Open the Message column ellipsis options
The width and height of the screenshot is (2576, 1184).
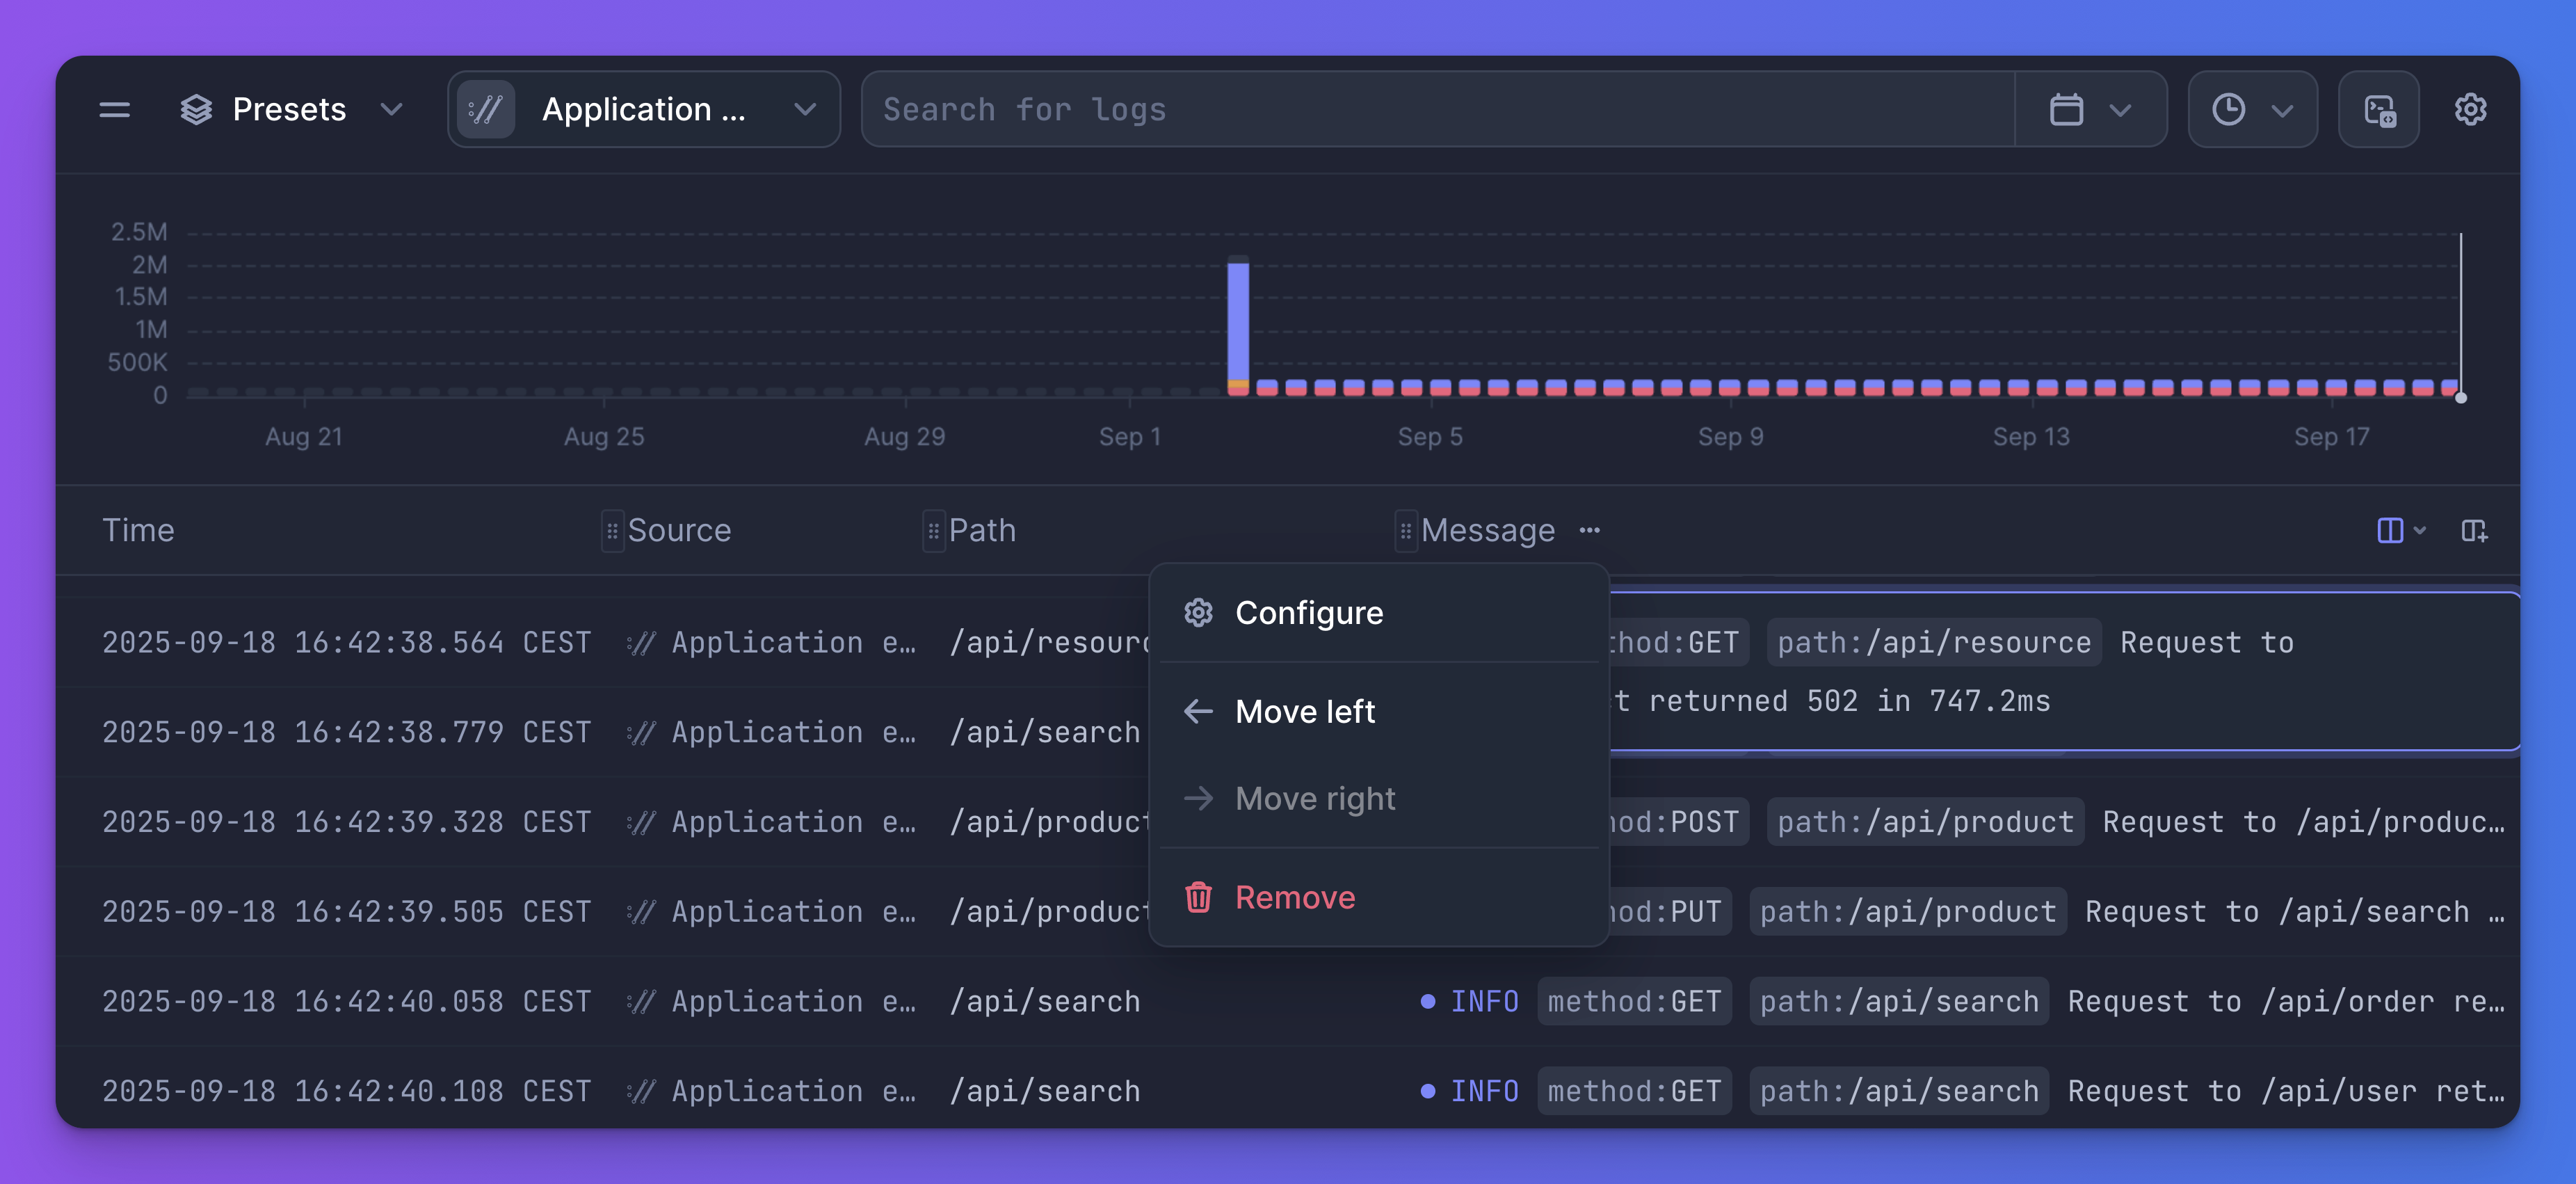pyautogui.click(x=1588, y=531)
